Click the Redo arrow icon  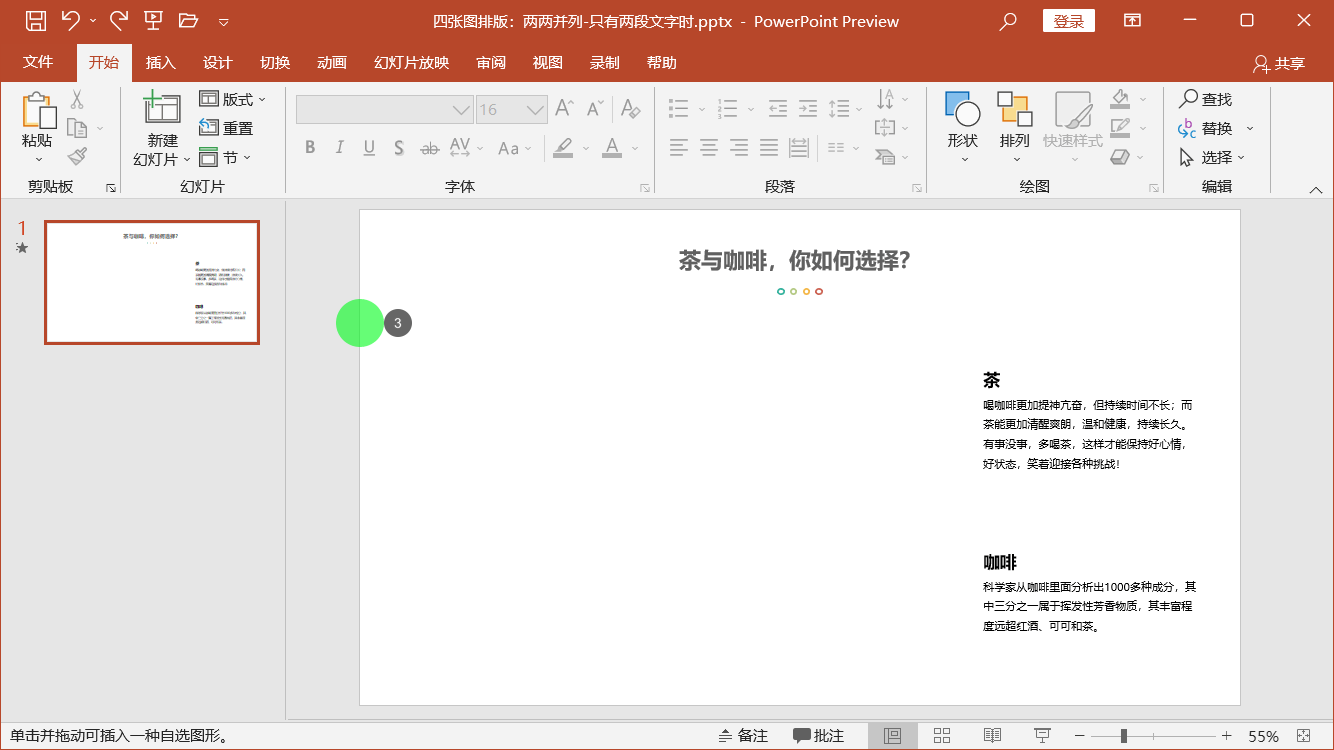coord(118,20)
